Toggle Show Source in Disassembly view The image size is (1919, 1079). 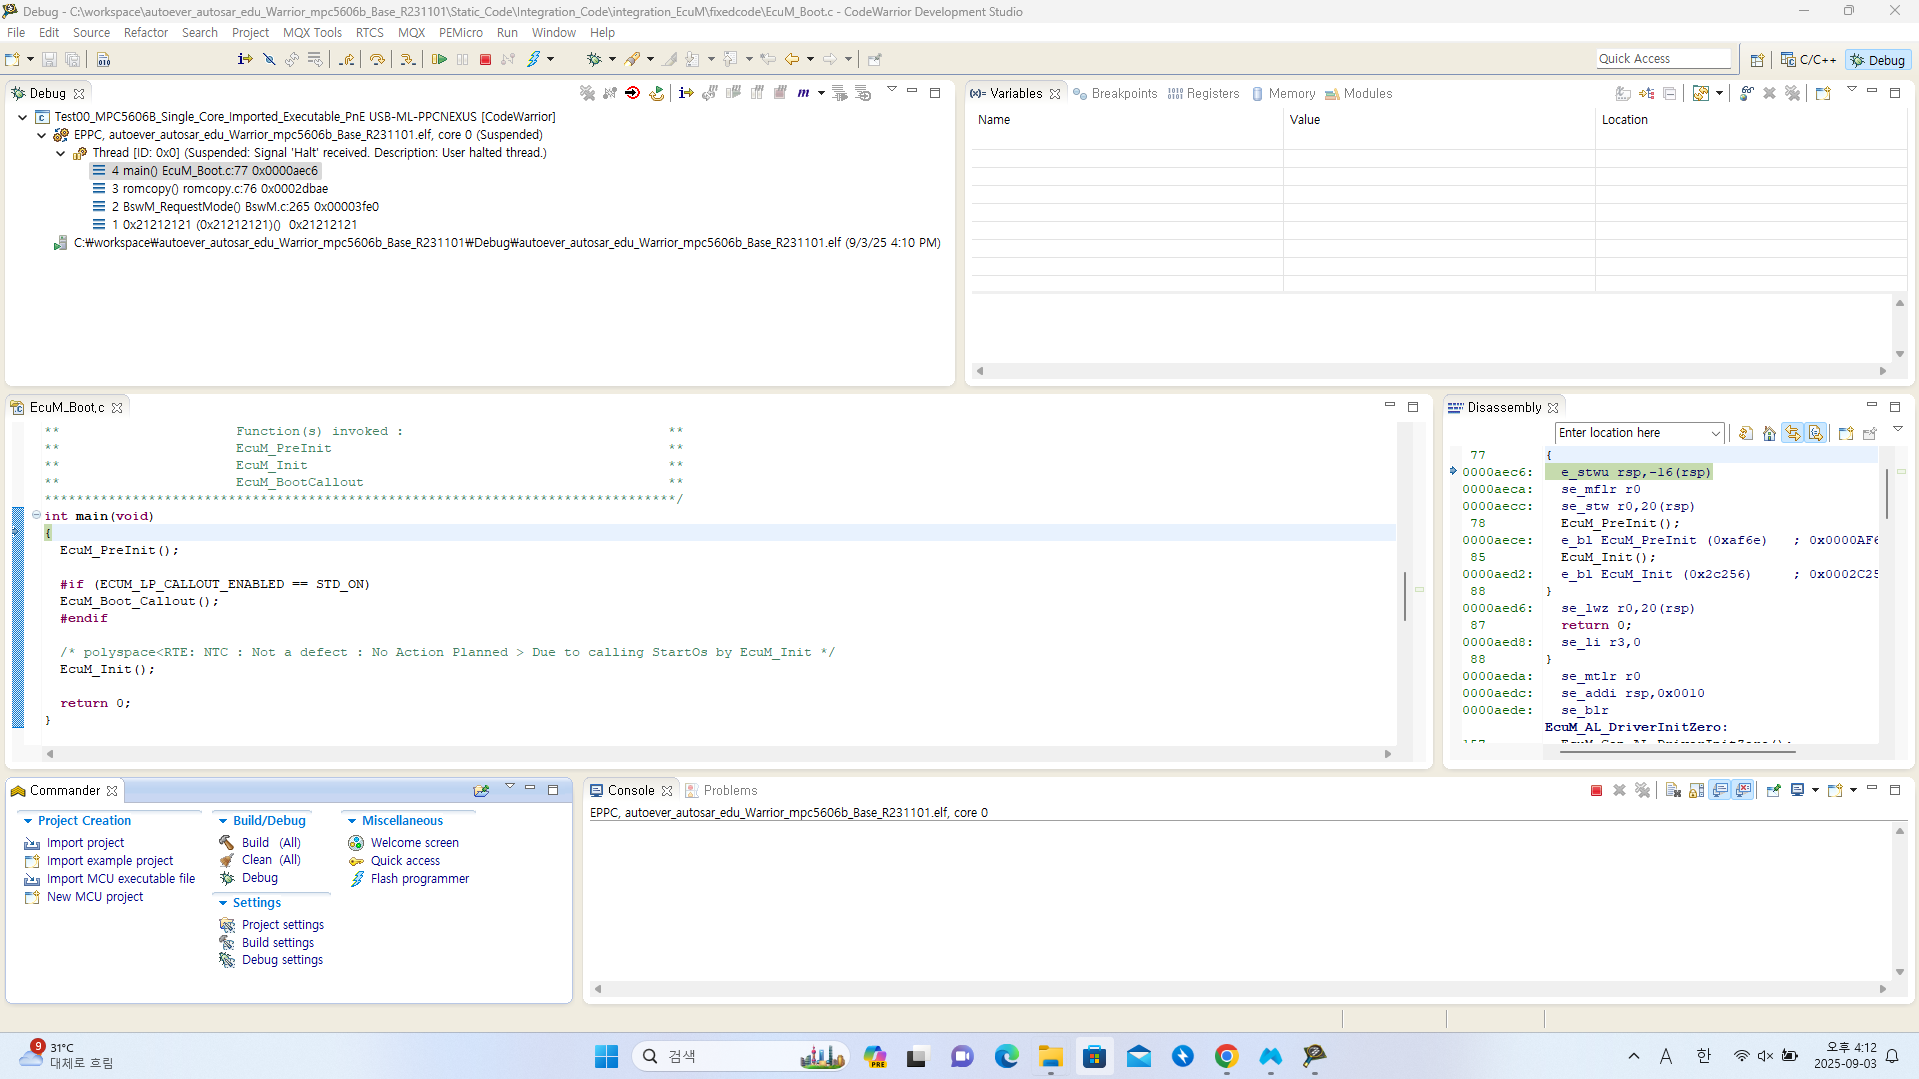pos(1816,433)
